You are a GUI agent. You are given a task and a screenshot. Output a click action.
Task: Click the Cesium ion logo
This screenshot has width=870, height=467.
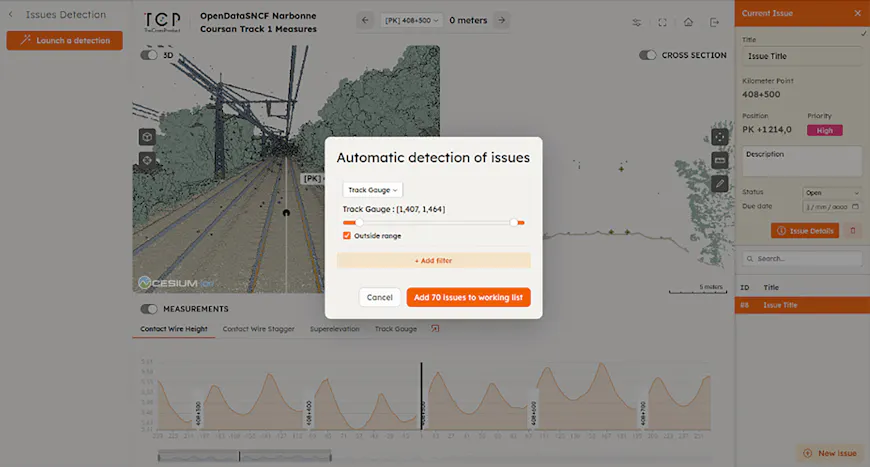pyautogui.click(x=176, y=283)
